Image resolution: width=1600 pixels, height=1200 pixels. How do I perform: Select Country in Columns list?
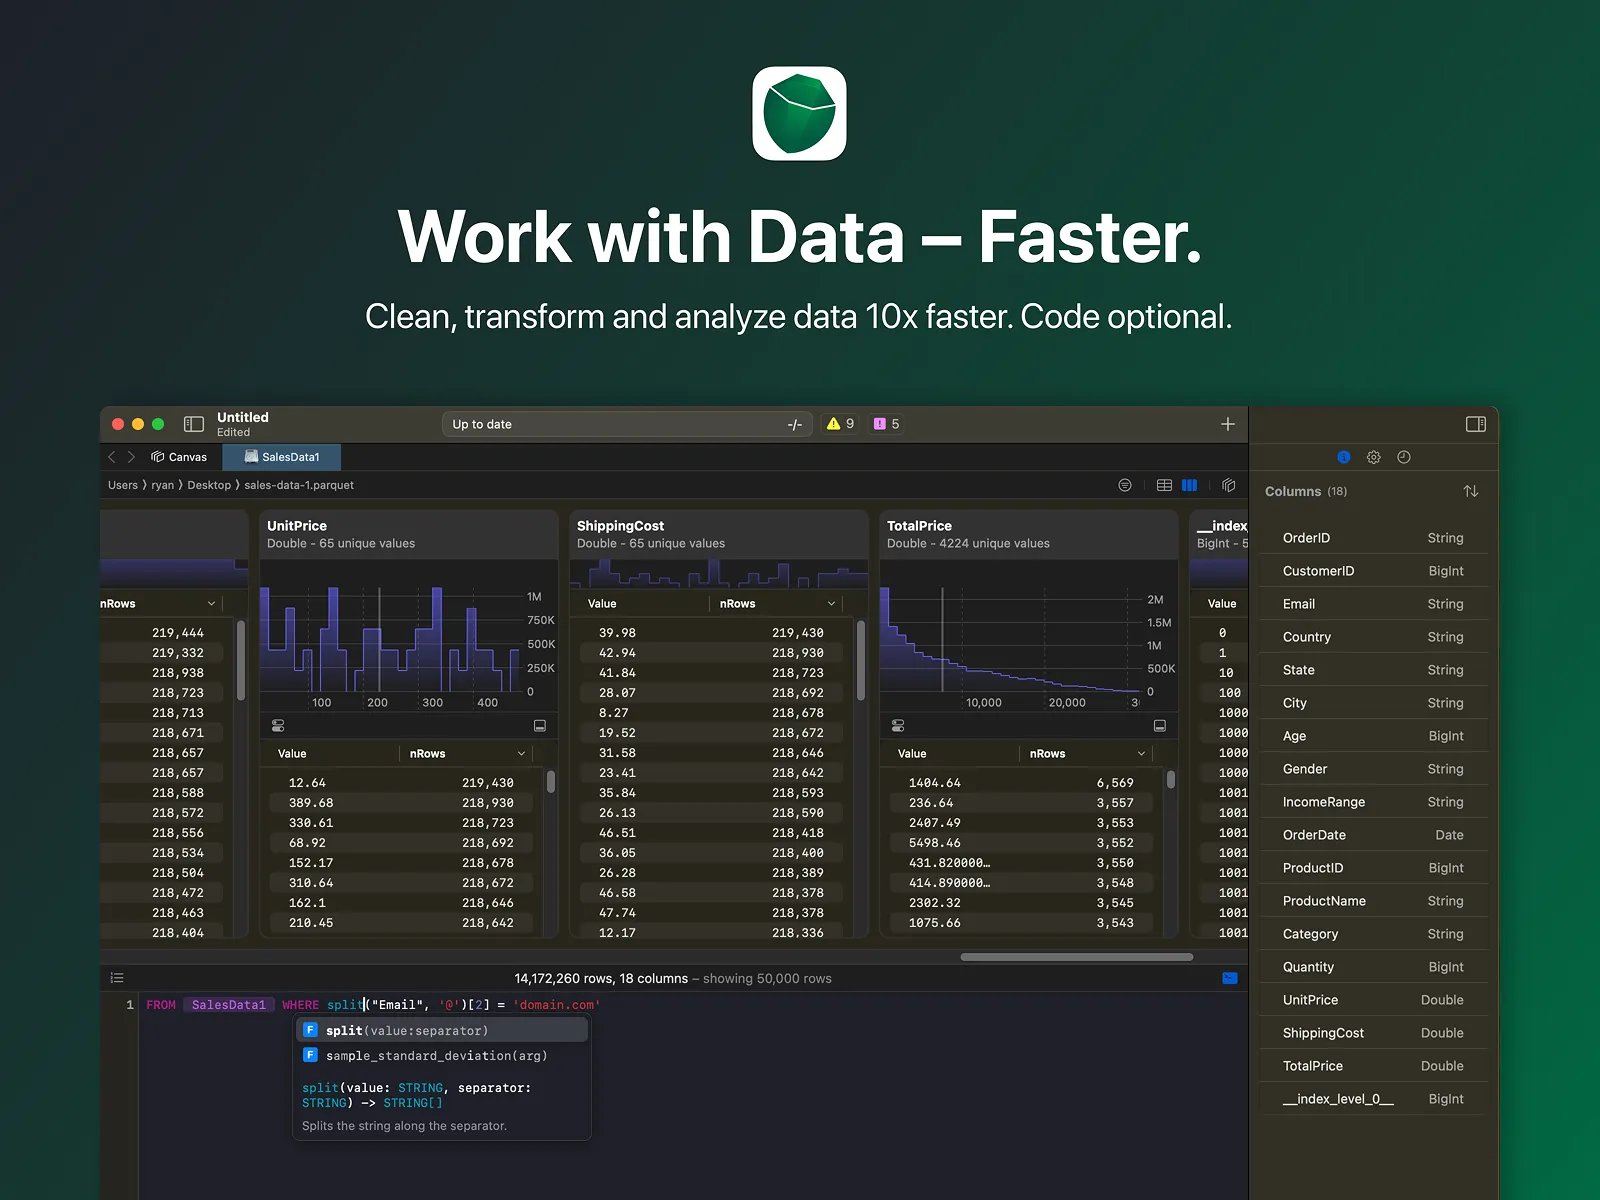[x=1373, y=637]
